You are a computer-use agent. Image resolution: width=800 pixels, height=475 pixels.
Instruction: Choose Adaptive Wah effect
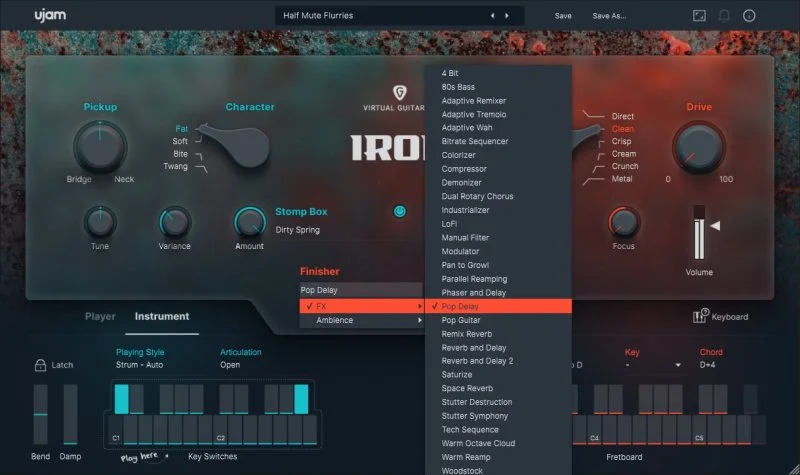[x=498, y=128]
